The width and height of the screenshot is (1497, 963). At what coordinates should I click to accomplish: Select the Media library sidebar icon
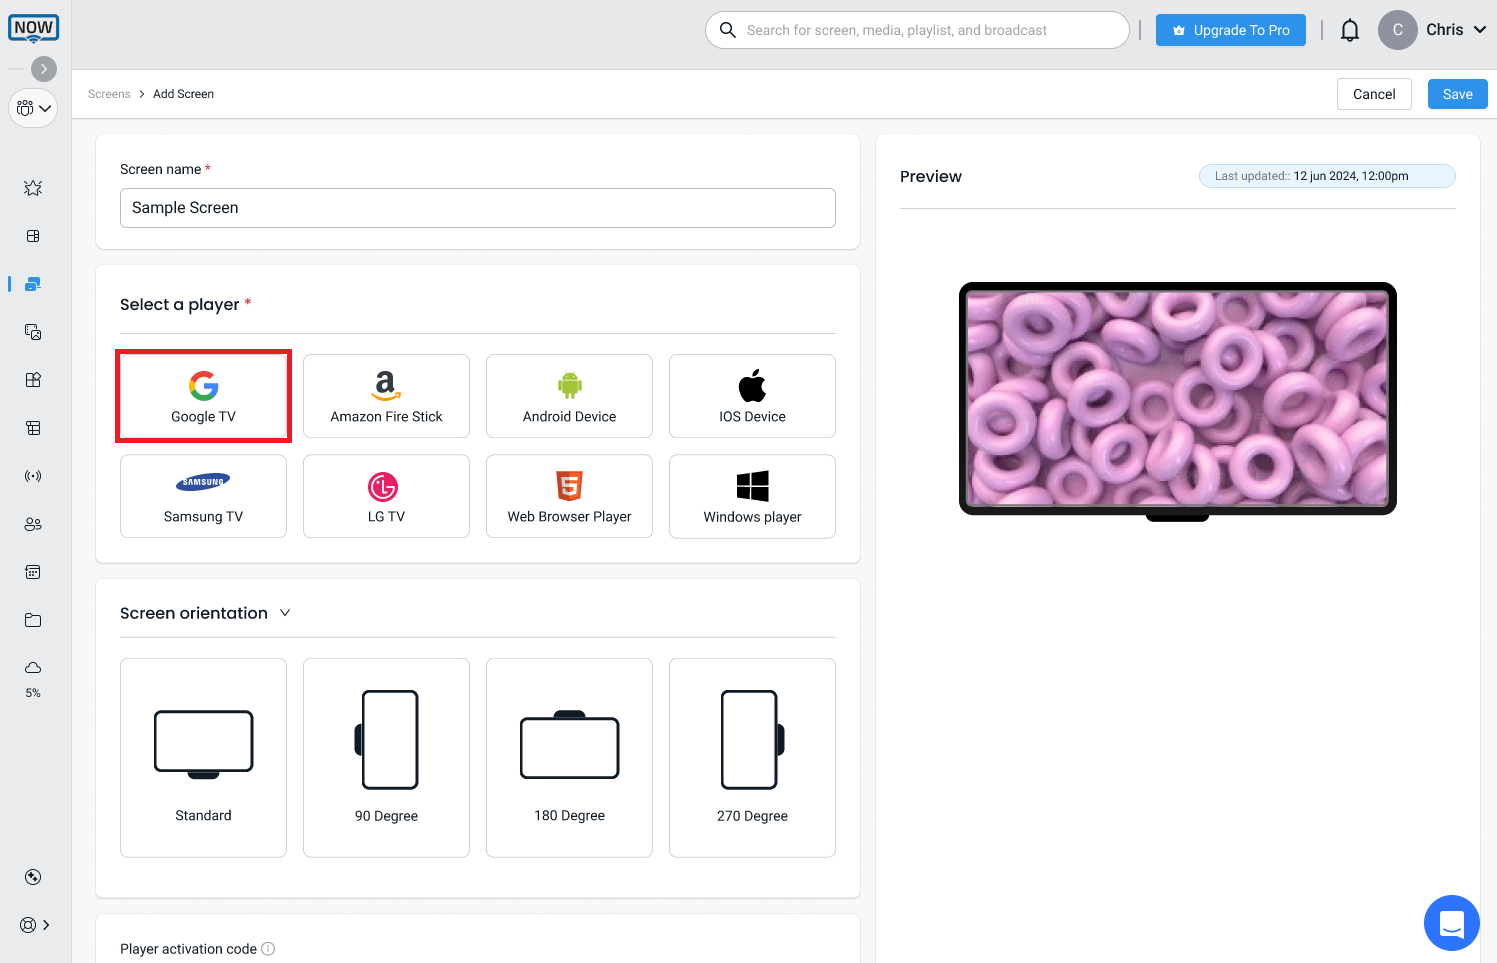33,332
